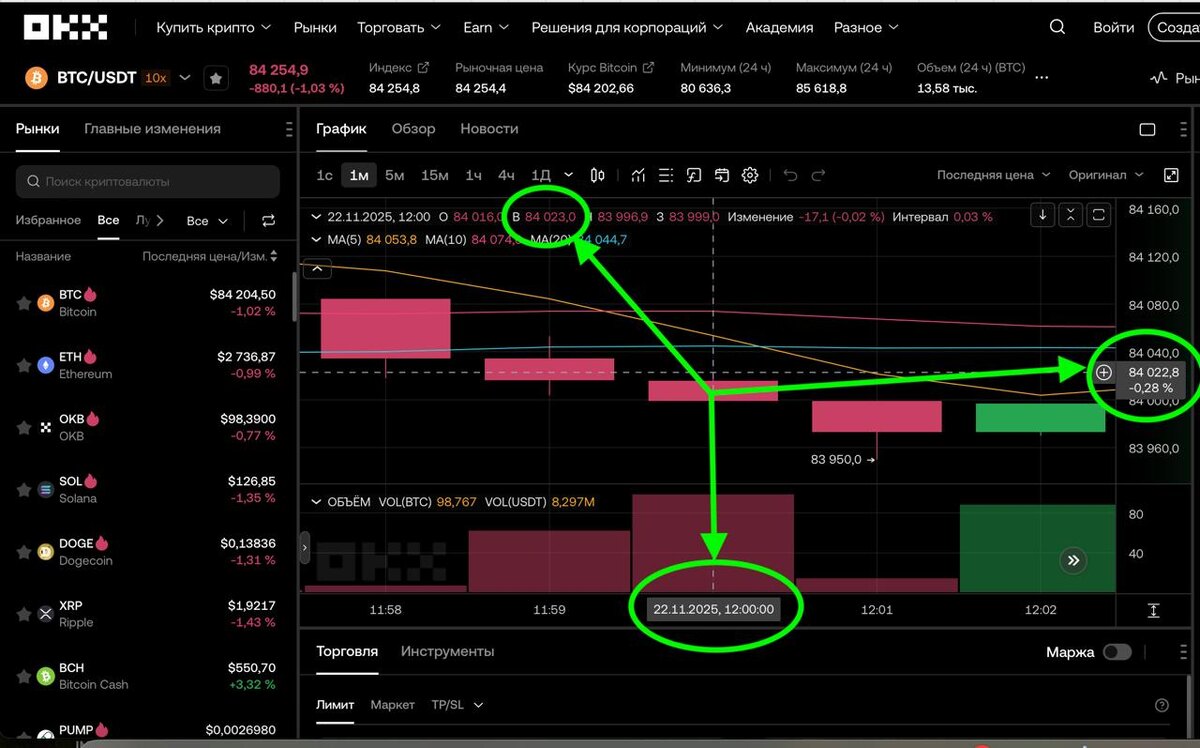Redo chart action
The height and width of the screenshot is (748, 1200).
pyautogui.click(x=818, y=175)
